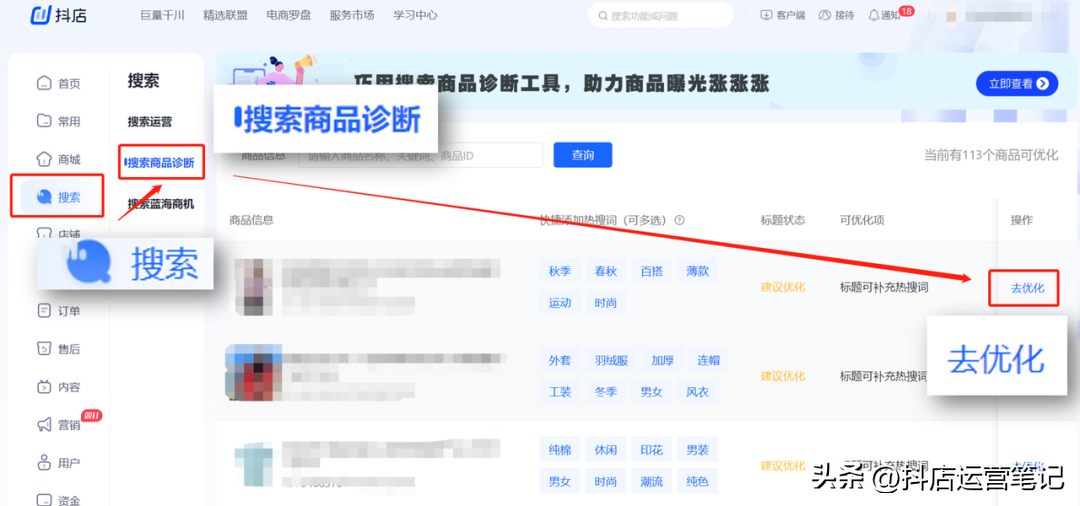Click the 查询 button
The height and width of the screenshot is (506, 1080).
[x=583, y=155]
